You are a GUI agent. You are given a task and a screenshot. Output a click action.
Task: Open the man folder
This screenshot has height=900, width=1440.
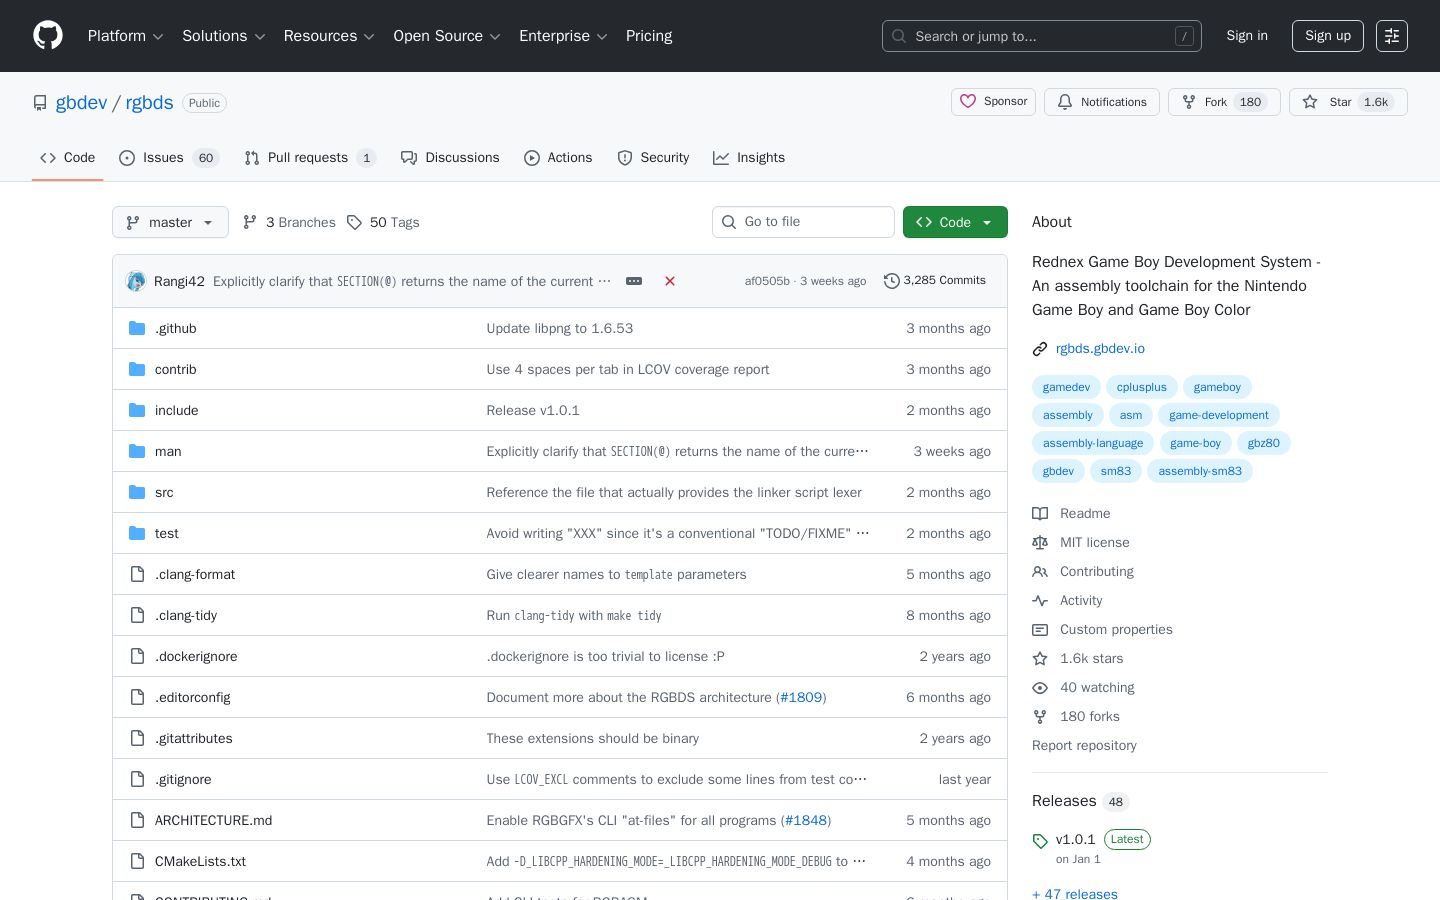(x=168, y=451)
